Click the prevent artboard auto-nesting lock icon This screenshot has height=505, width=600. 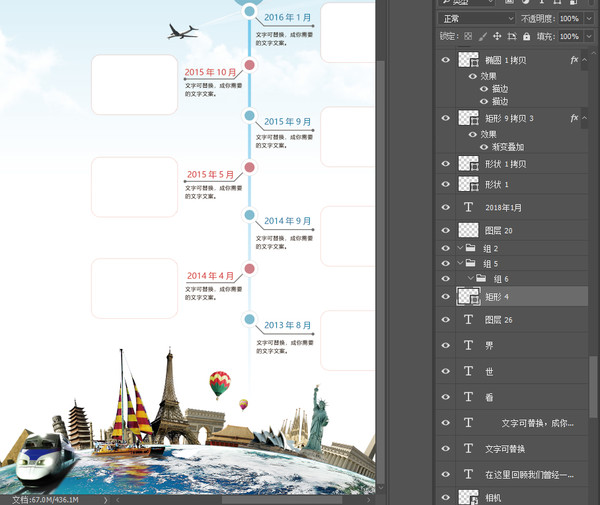coord(512,36)
